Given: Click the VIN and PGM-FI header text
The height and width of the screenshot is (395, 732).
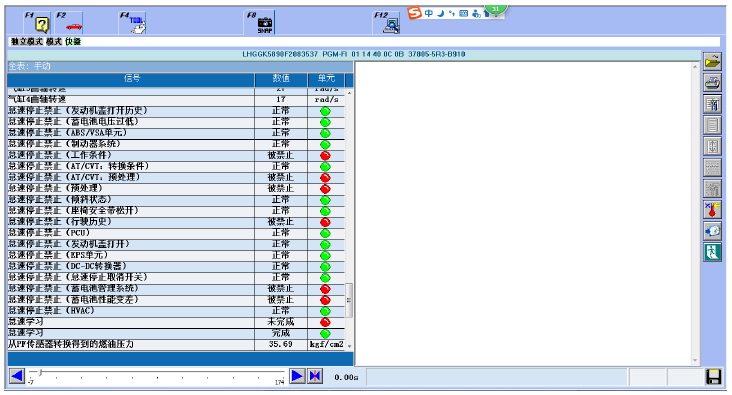Looking at the screenshot, I should (x=353, y=54).
